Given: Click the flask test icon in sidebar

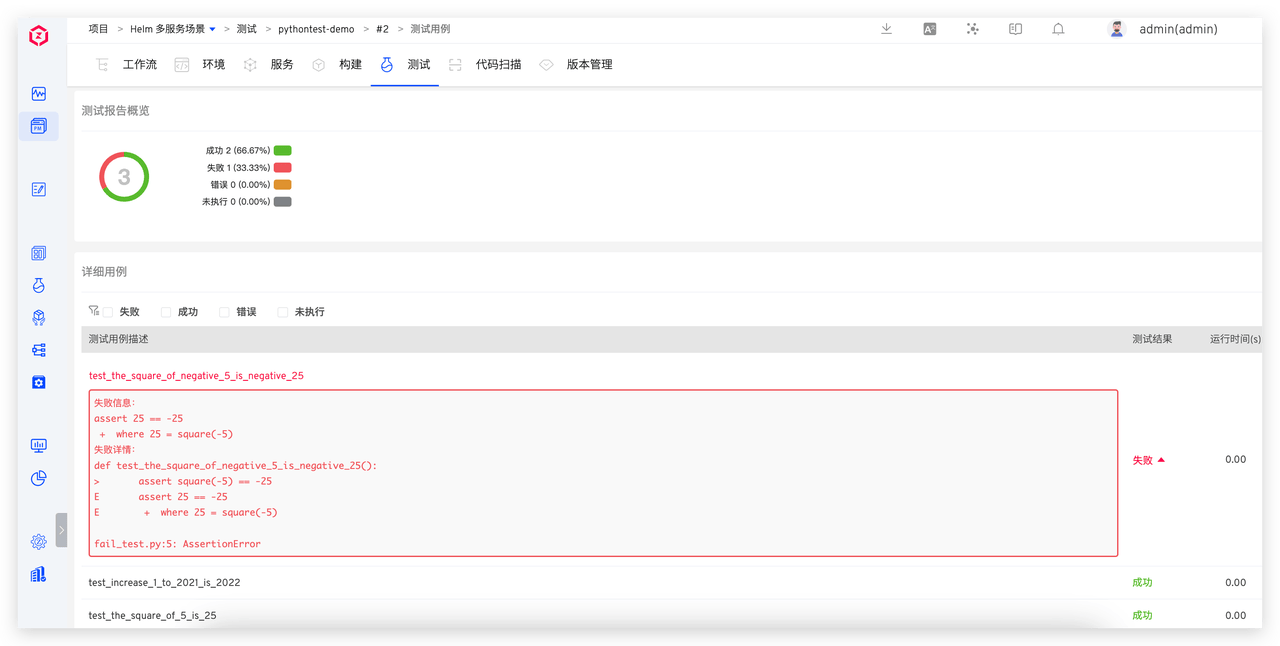Looking at the screenshot, I should tap(39, 285).
